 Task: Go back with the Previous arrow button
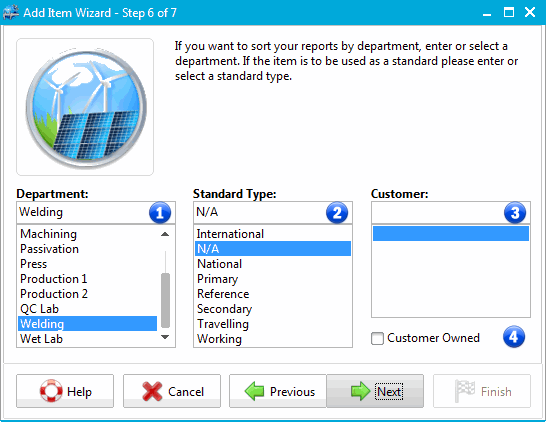(x=278, y=391)
